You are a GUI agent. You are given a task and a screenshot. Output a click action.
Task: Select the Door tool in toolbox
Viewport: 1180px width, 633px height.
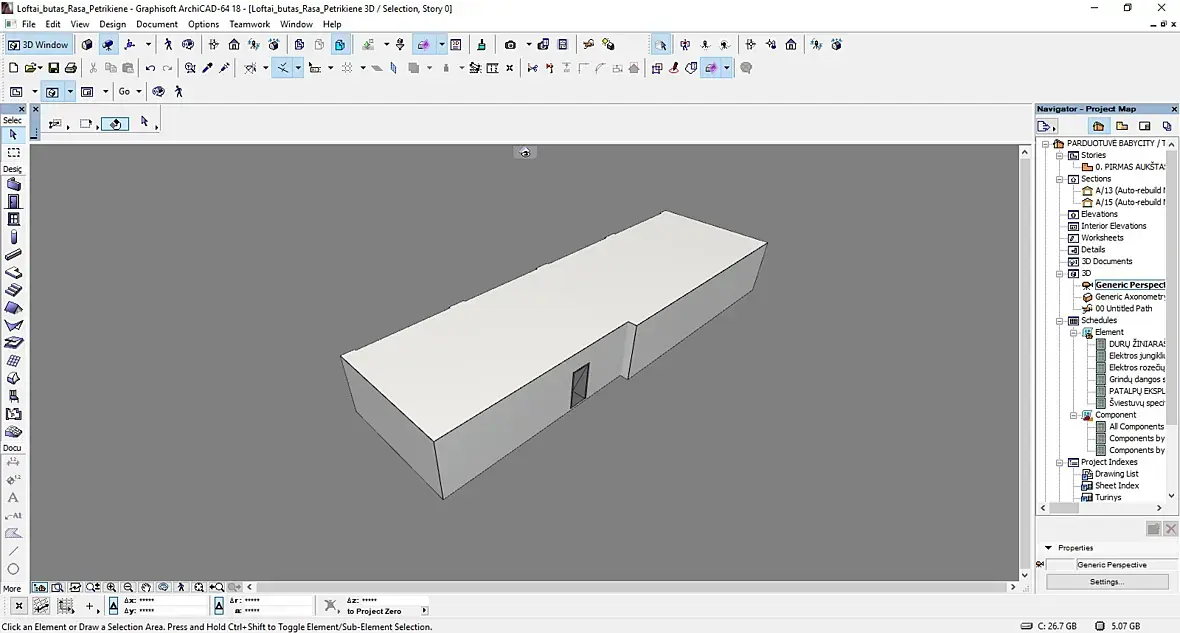pyautogui.click(x=14, y=202)
